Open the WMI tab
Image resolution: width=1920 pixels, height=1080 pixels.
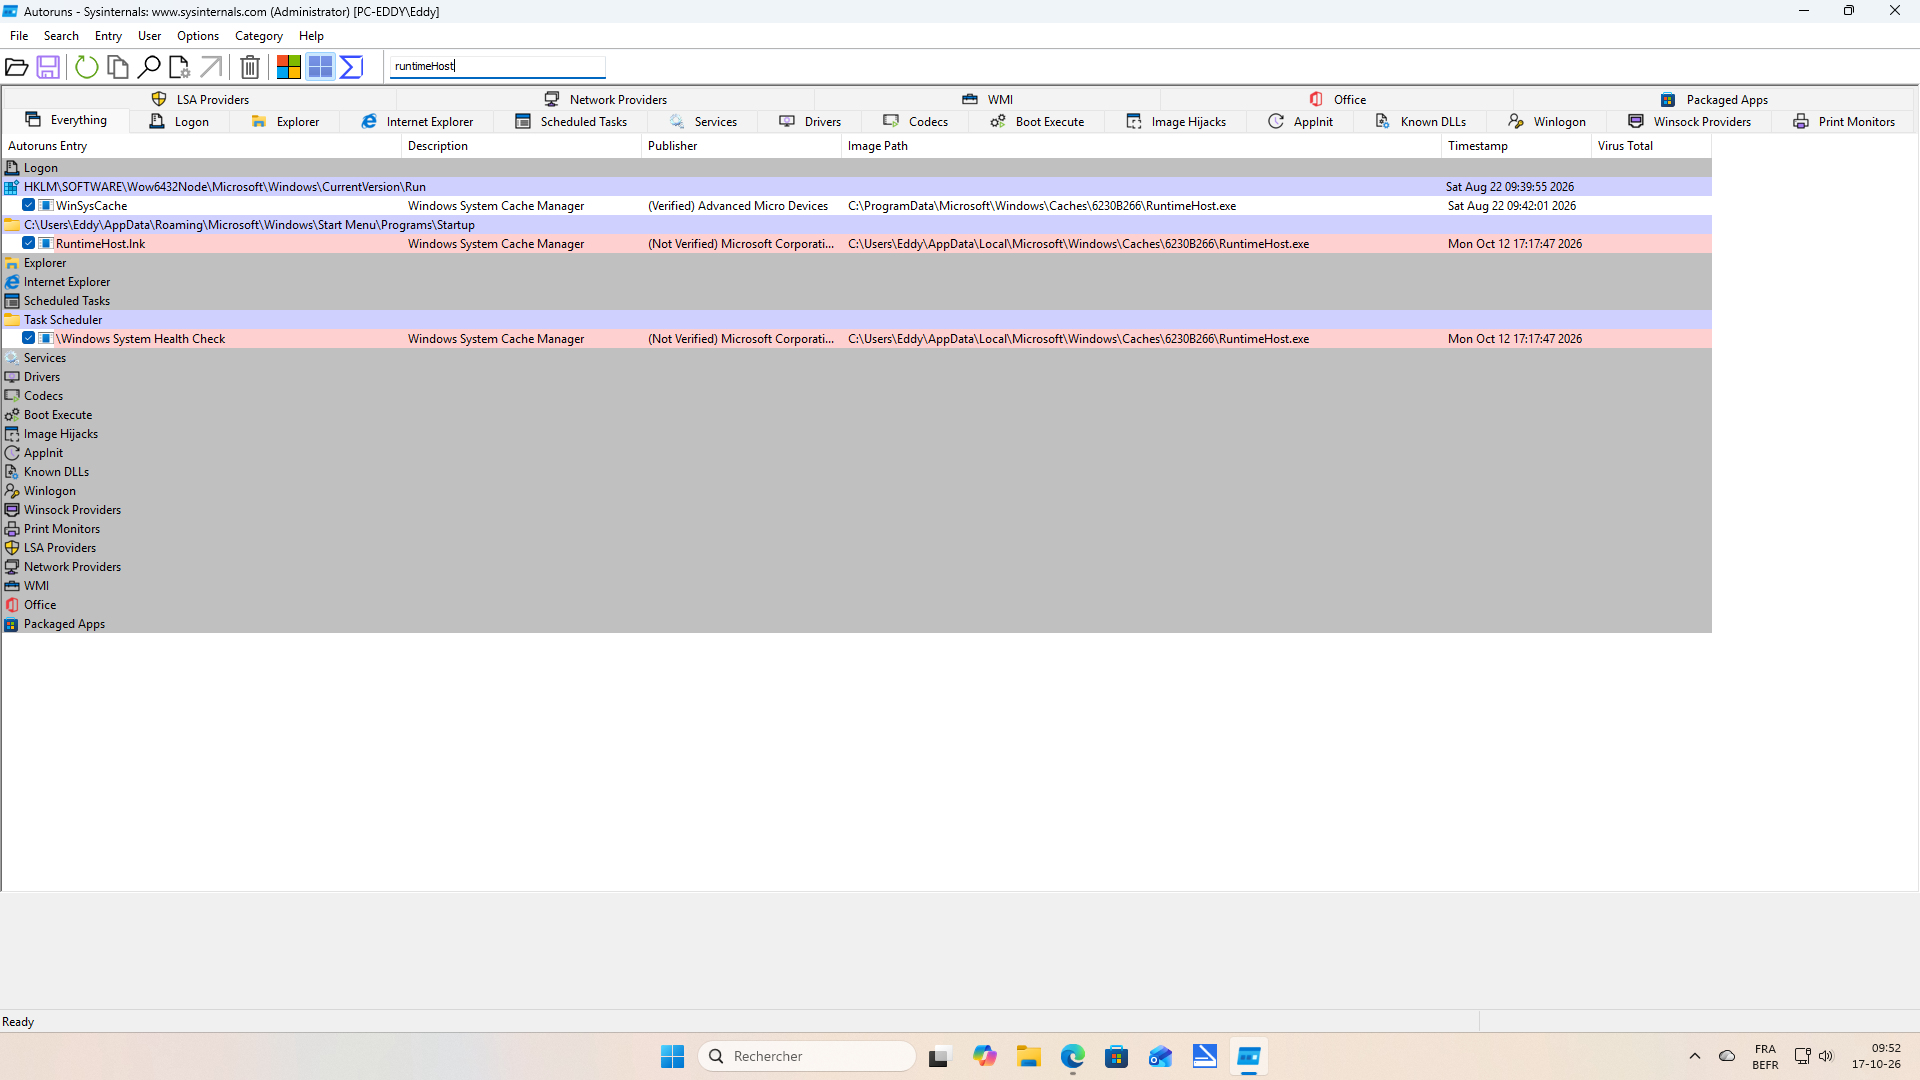988,99
